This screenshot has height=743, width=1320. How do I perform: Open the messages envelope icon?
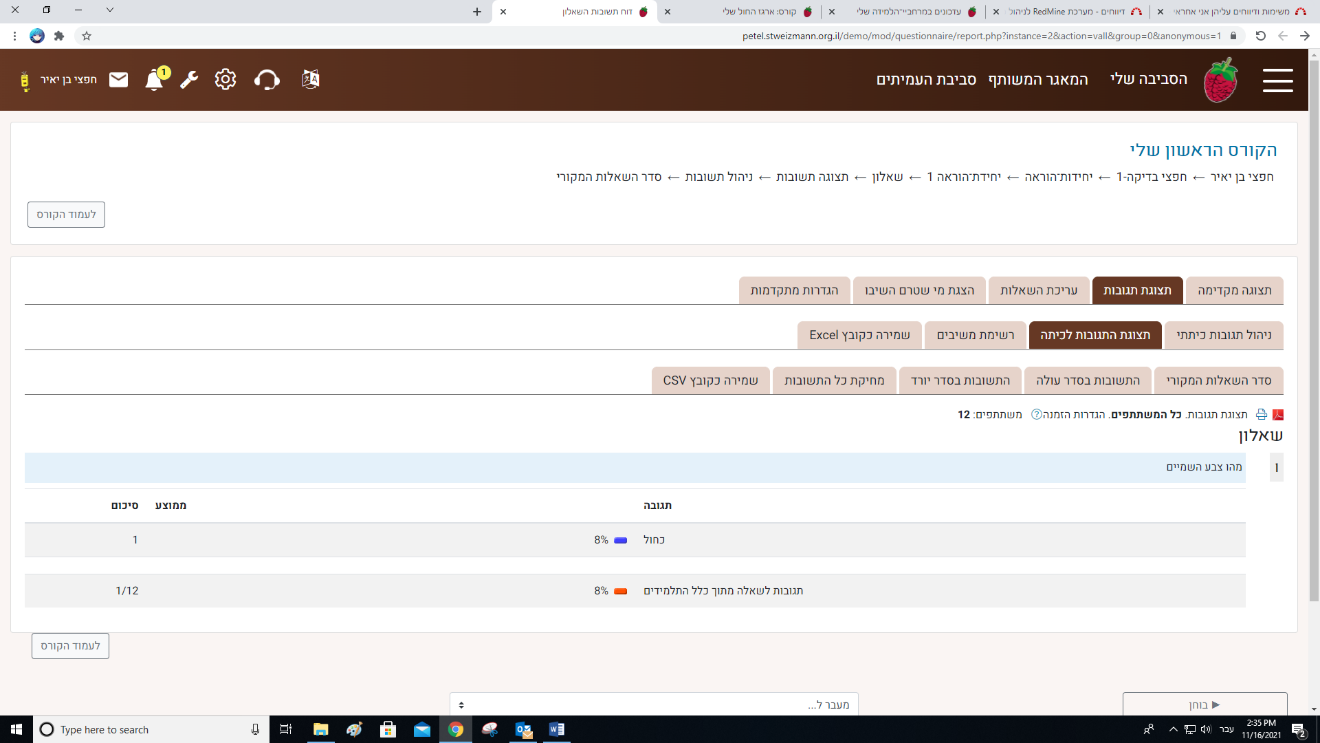pos(119,80)
